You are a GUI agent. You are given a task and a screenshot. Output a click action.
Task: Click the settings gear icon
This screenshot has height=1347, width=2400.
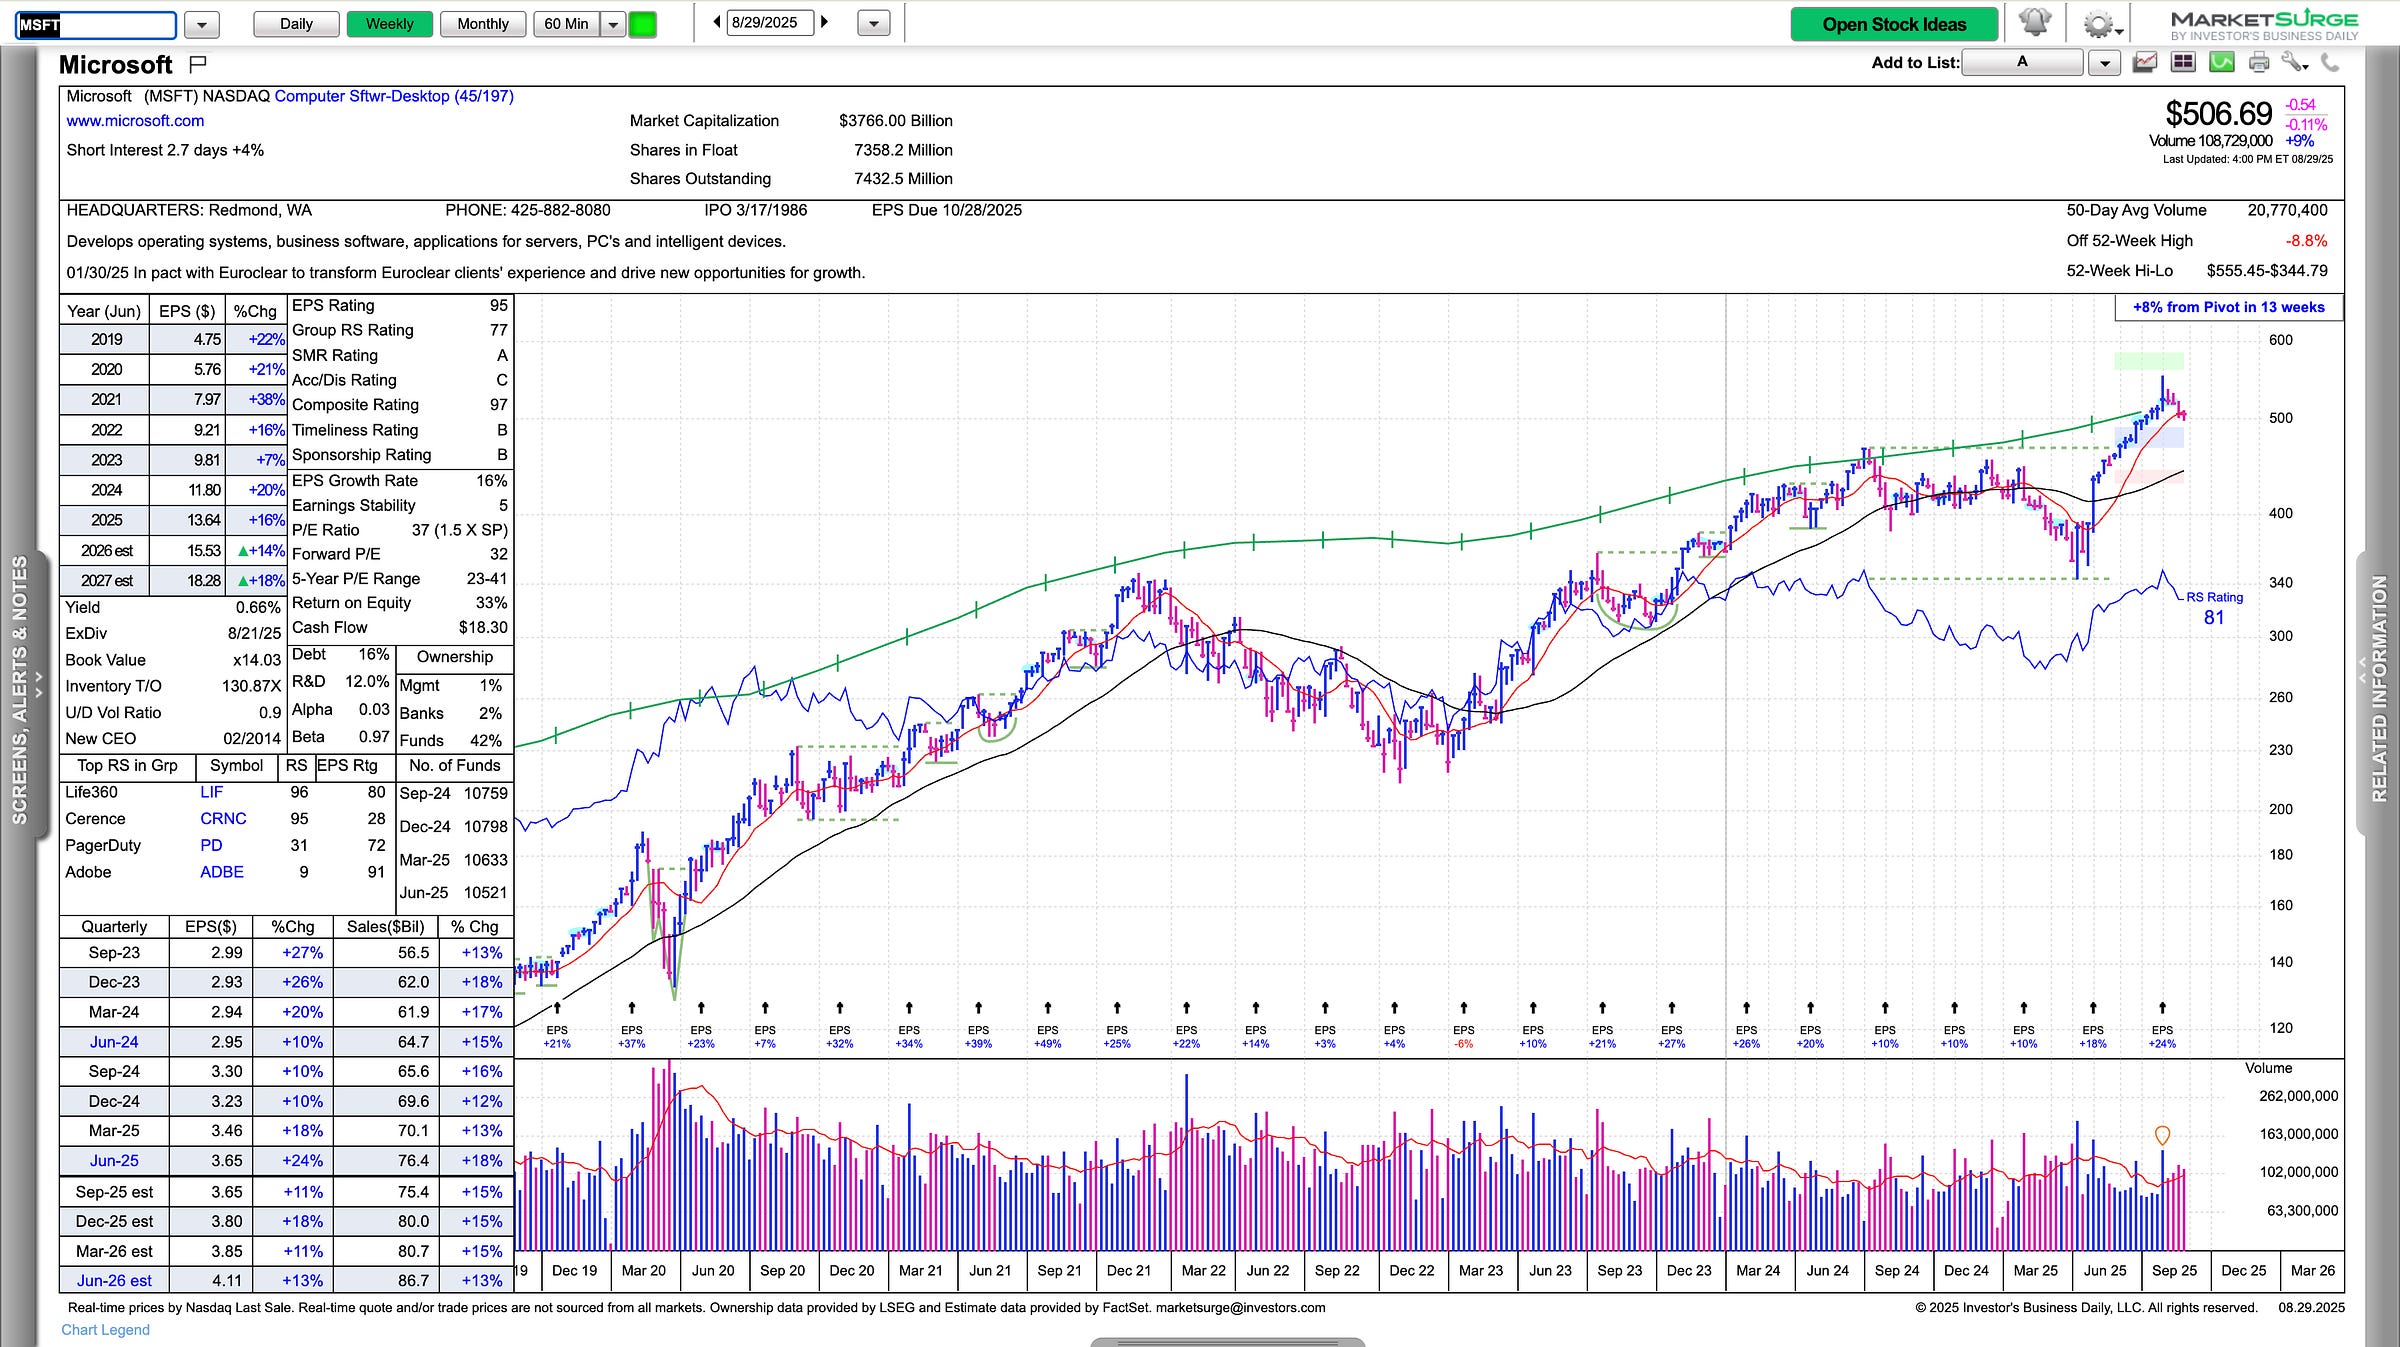pos(2097,24)
